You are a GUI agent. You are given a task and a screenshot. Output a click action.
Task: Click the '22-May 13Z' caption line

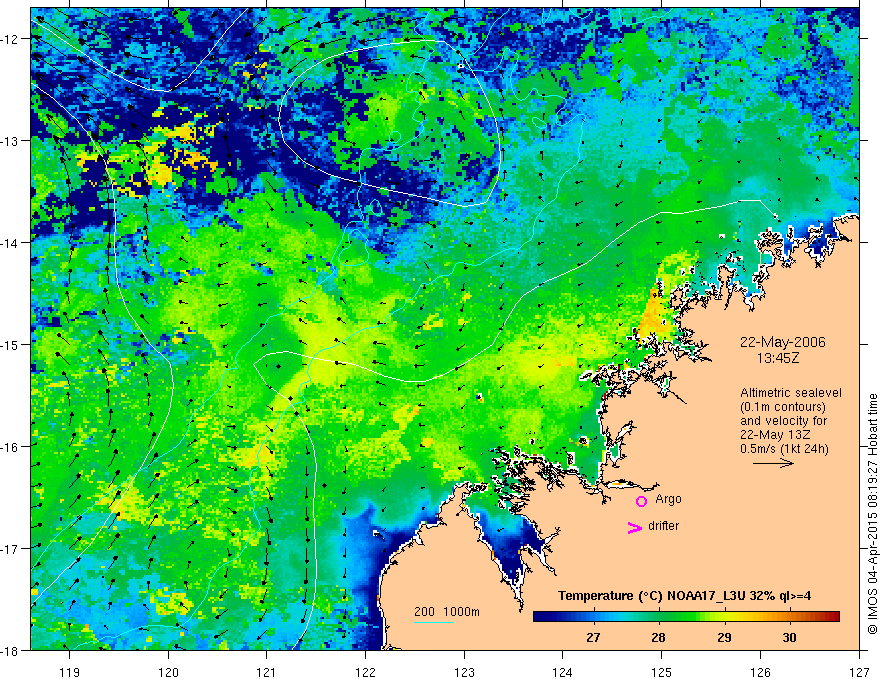coord(775,435)
